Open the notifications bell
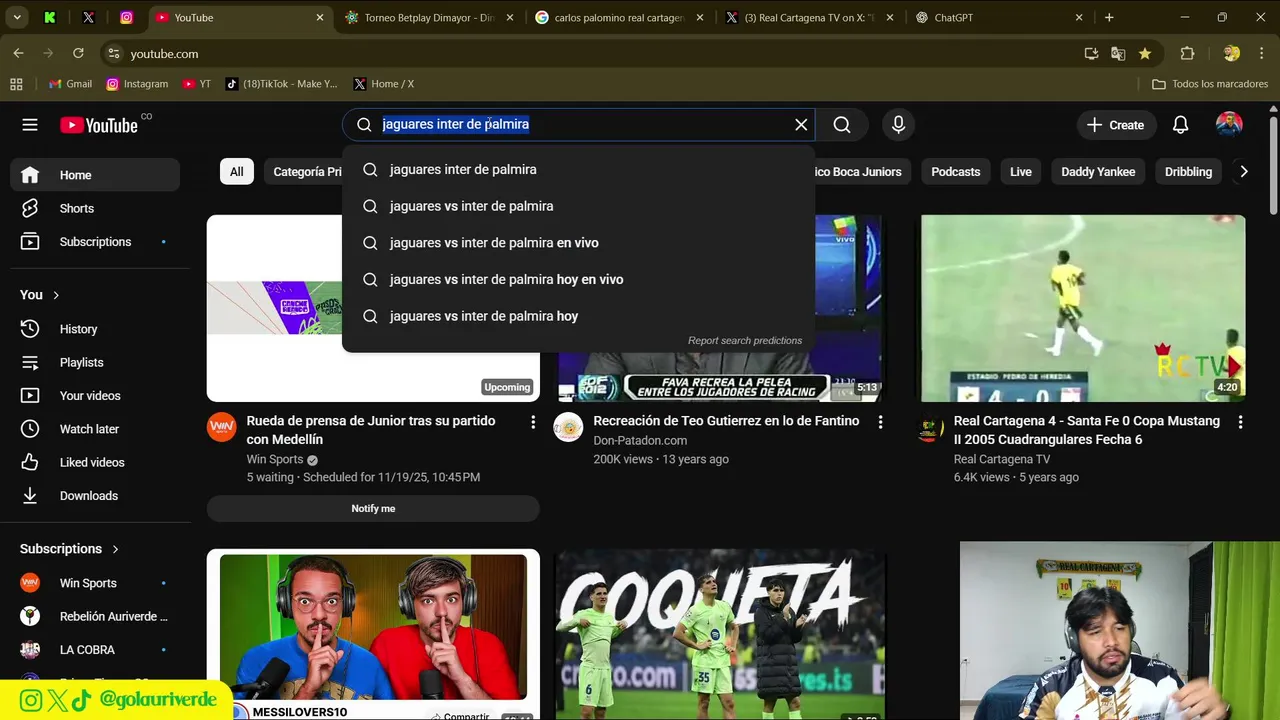 [1181, 125]
